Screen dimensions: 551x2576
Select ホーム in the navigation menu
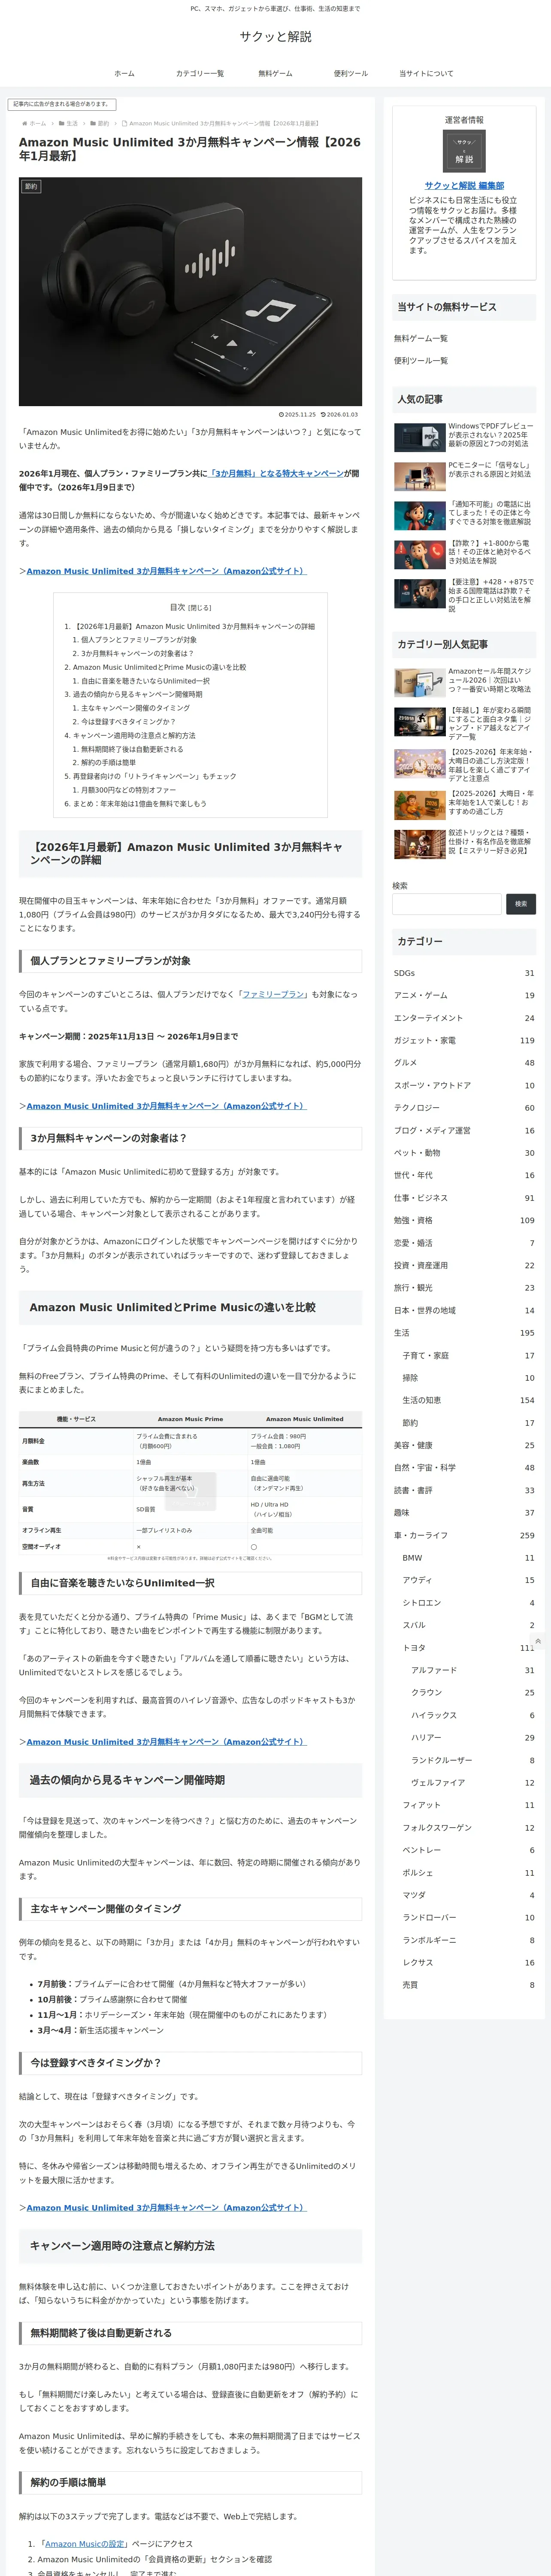tap(124, 73)
